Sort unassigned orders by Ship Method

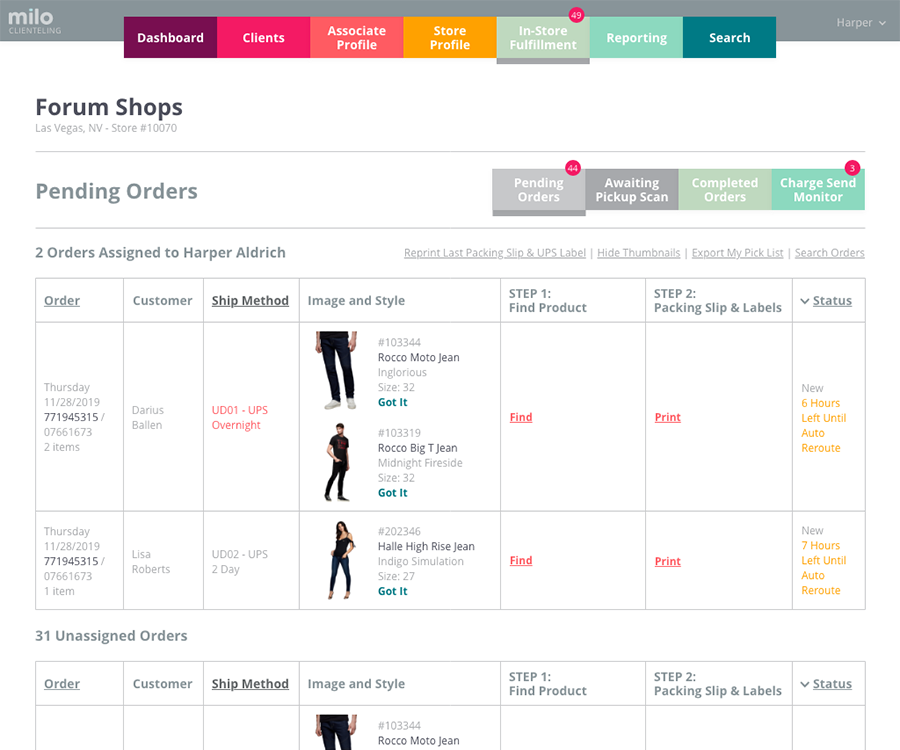tap(250, 684)
